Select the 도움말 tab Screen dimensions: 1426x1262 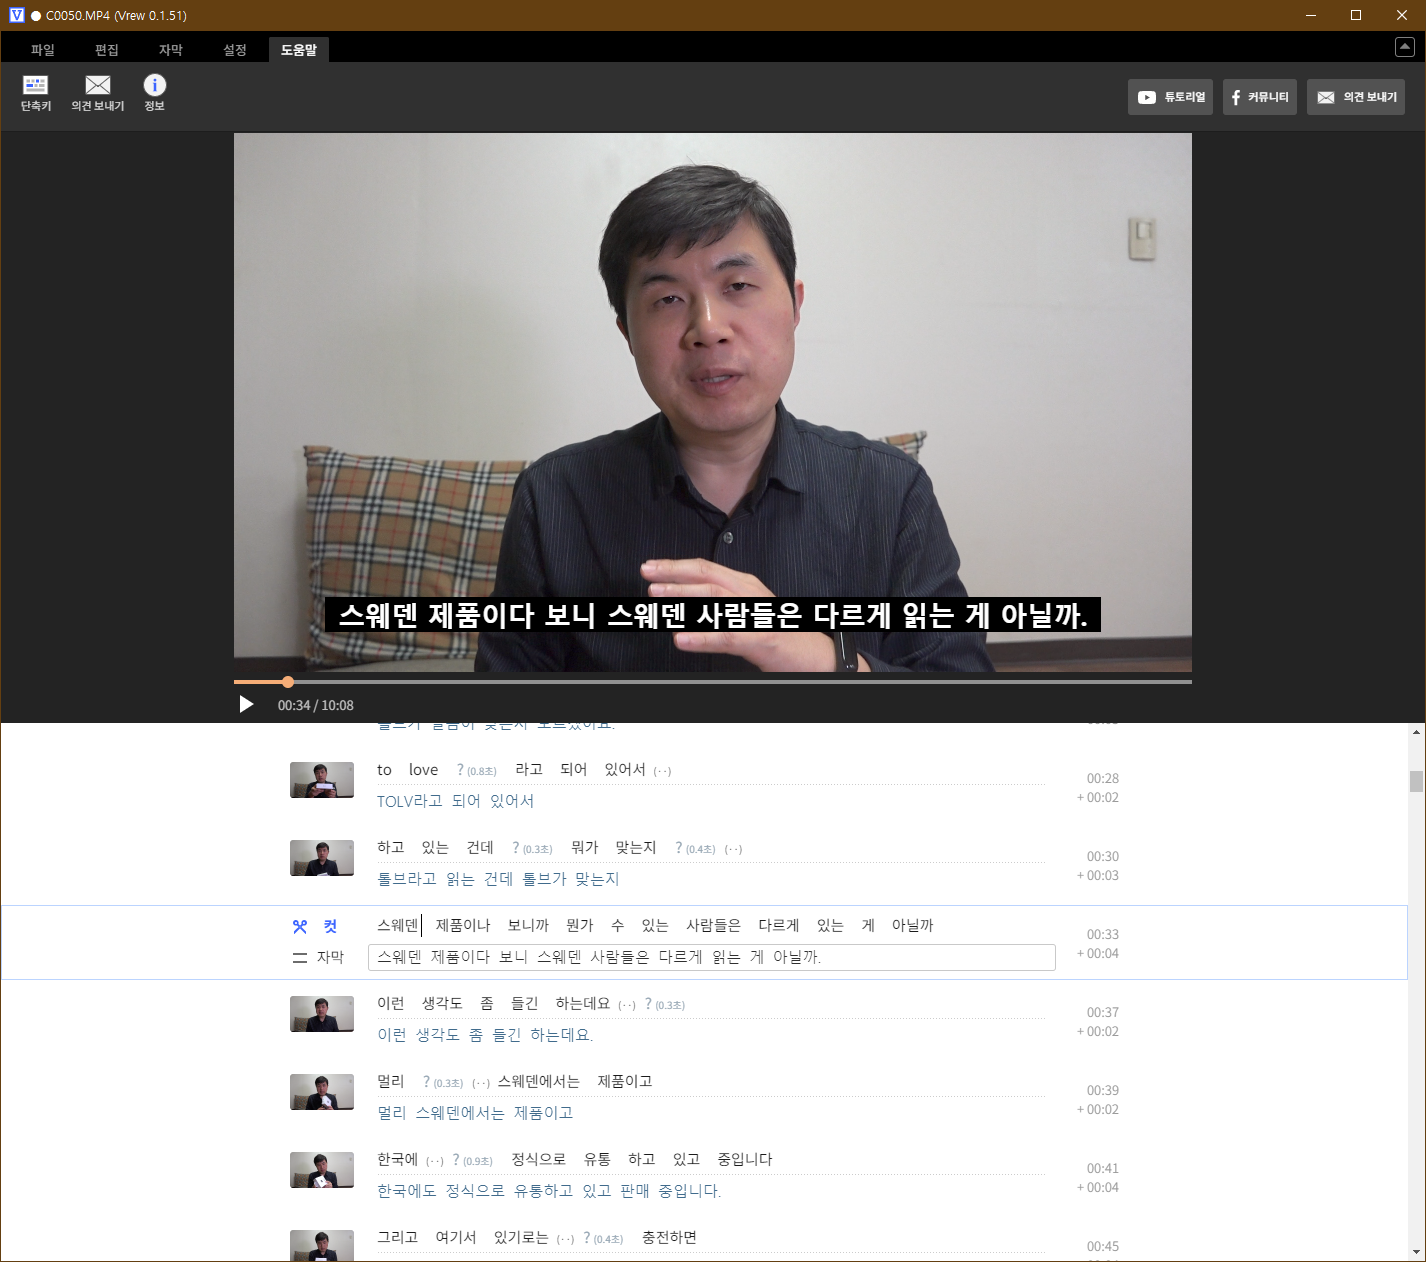pyautogui.click(x=299, y=49)
